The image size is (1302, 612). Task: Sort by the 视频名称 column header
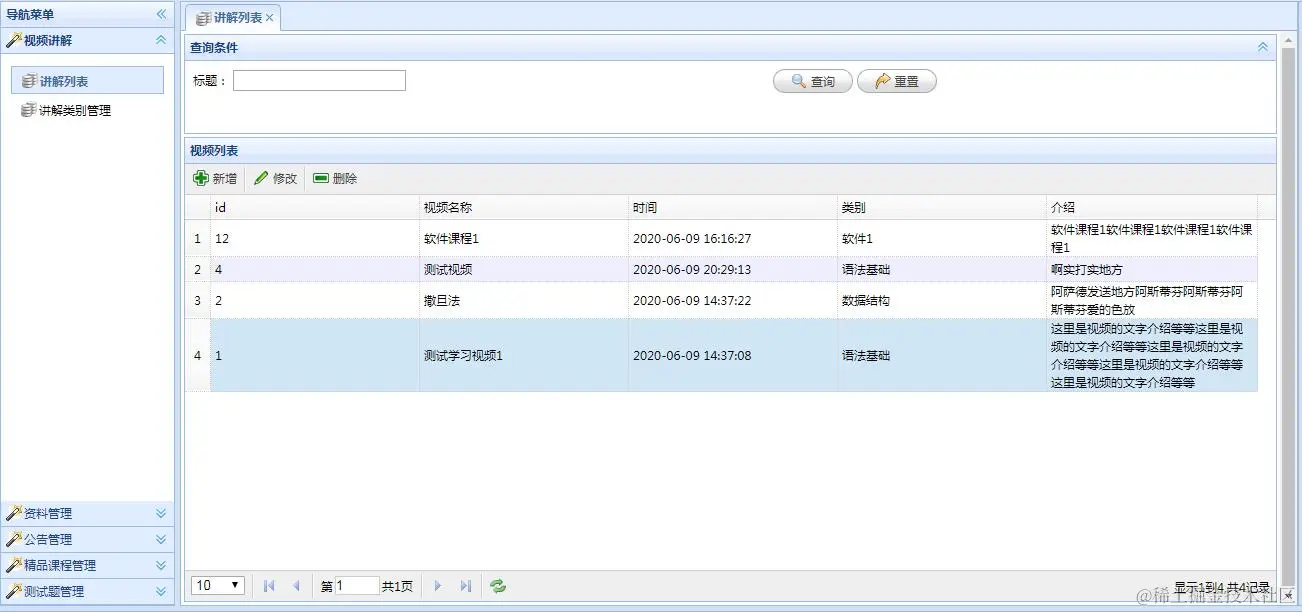[x=524, y=207]
